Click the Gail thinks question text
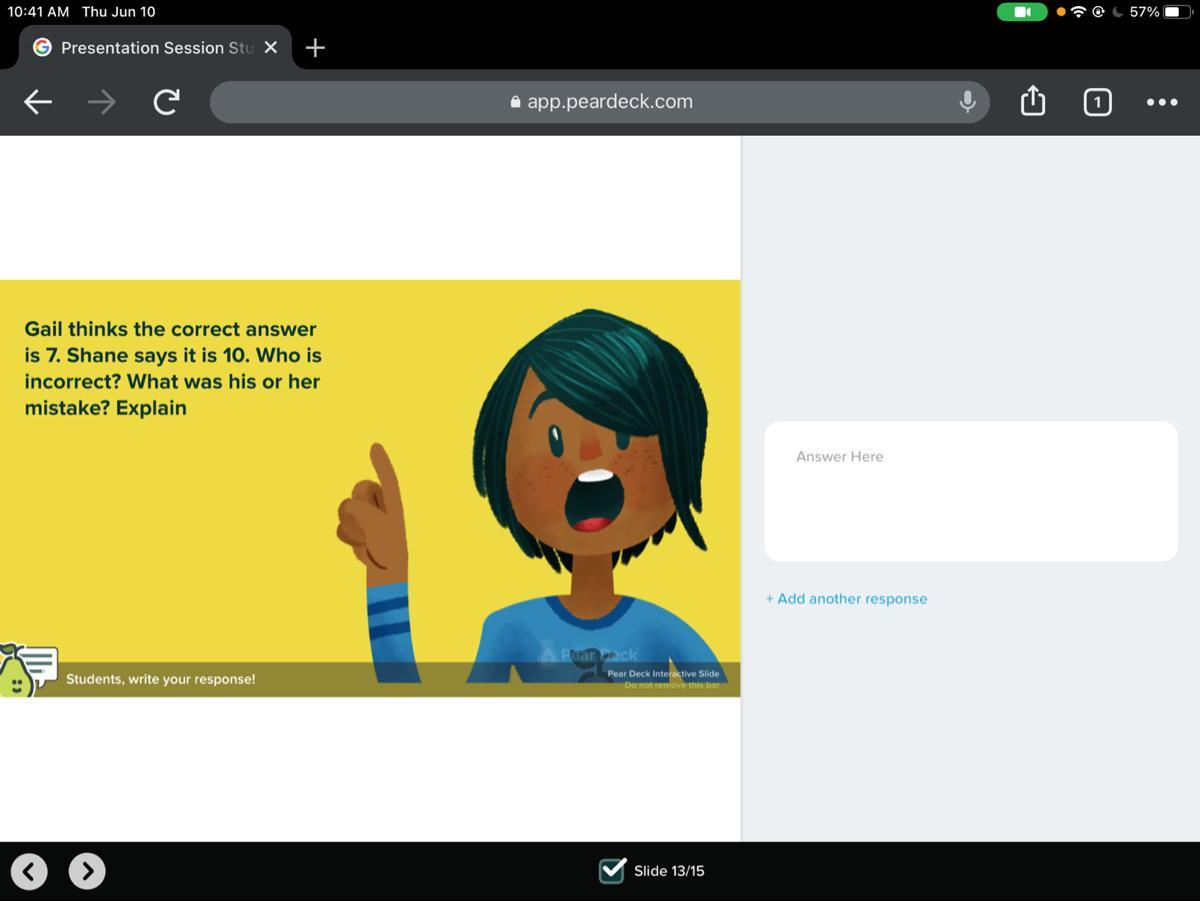 173,368
